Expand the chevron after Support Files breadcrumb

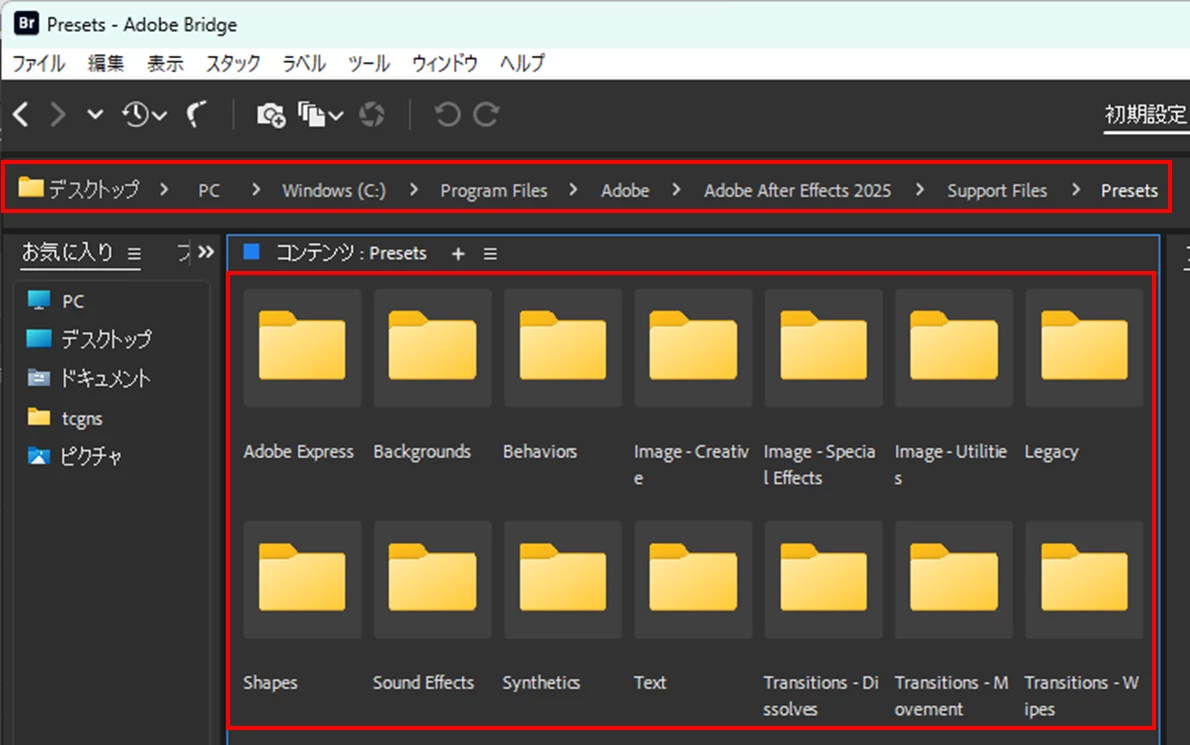tap(1075, 190)
